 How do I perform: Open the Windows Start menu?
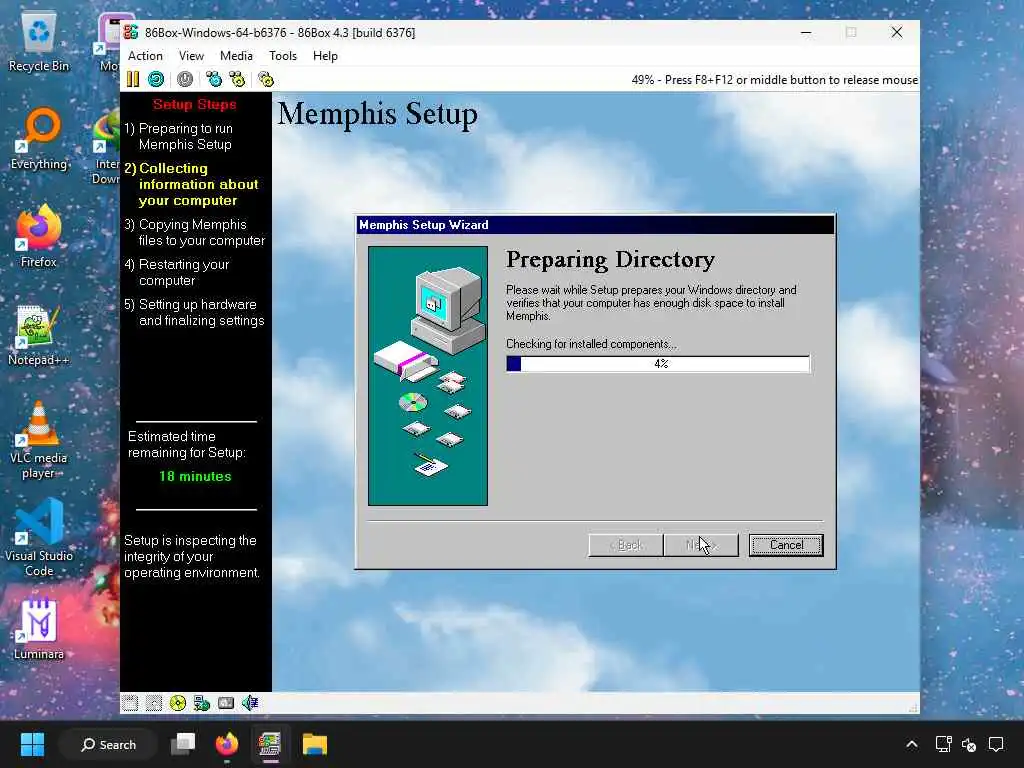(32, 744)
